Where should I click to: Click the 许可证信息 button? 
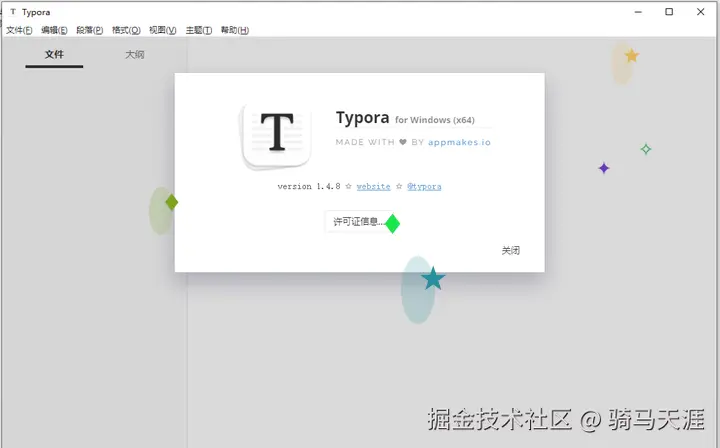coord(358,222)
